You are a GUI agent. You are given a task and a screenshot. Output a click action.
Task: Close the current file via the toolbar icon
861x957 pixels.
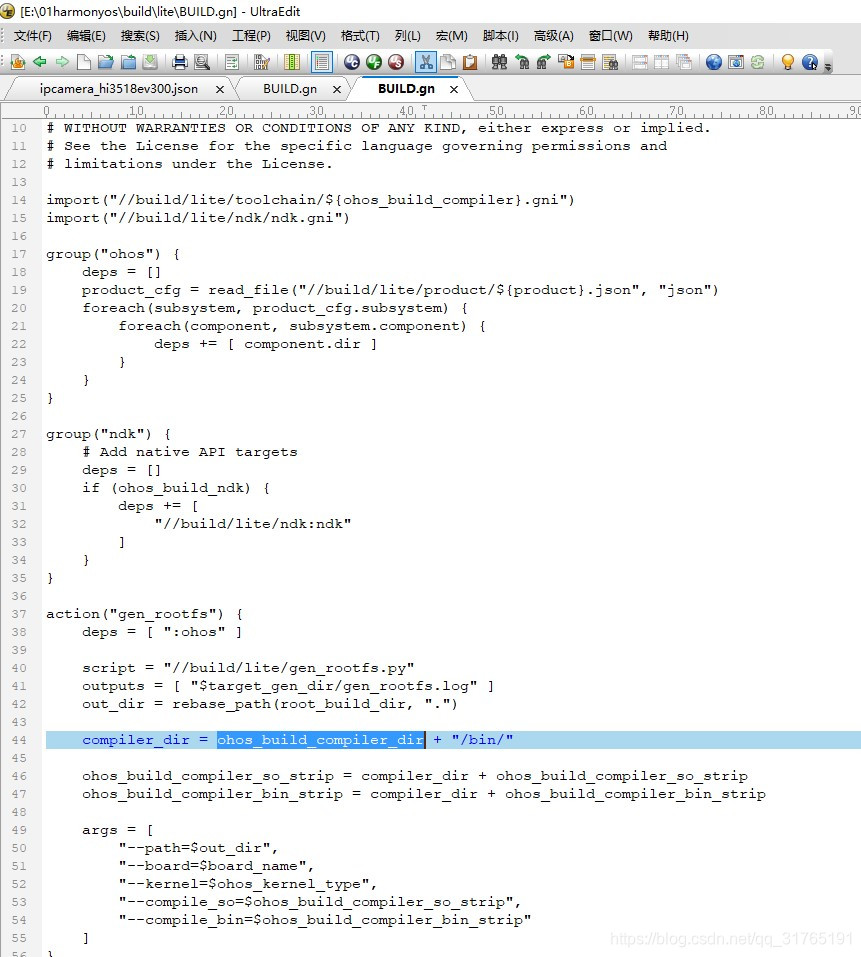coord(128,62)
